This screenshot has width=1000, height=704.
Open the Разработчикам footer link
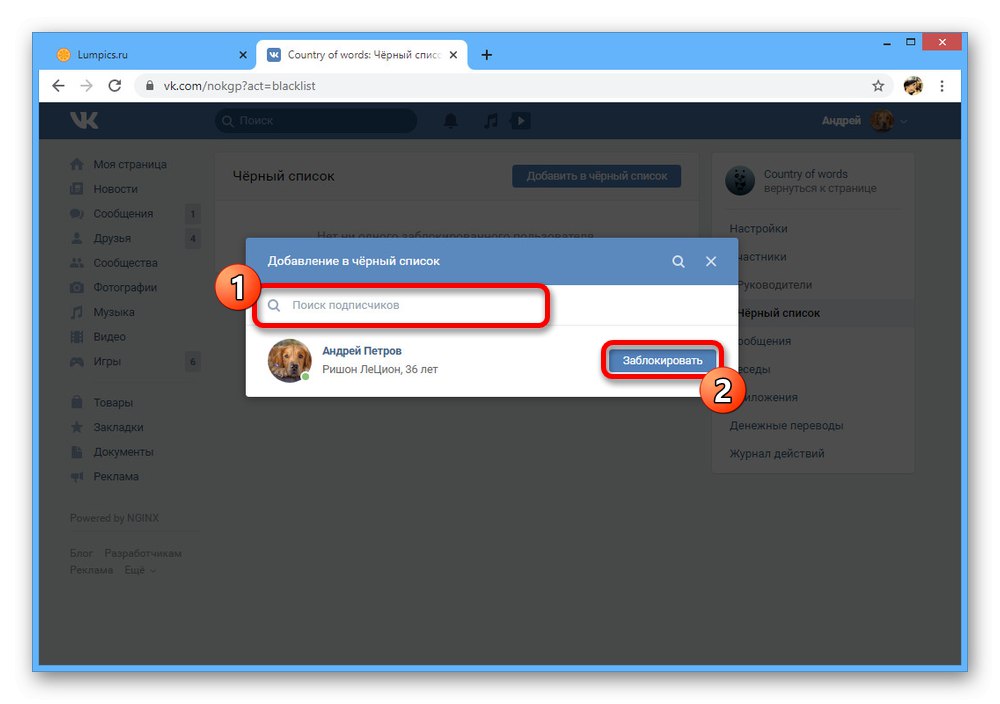point(143,554)
